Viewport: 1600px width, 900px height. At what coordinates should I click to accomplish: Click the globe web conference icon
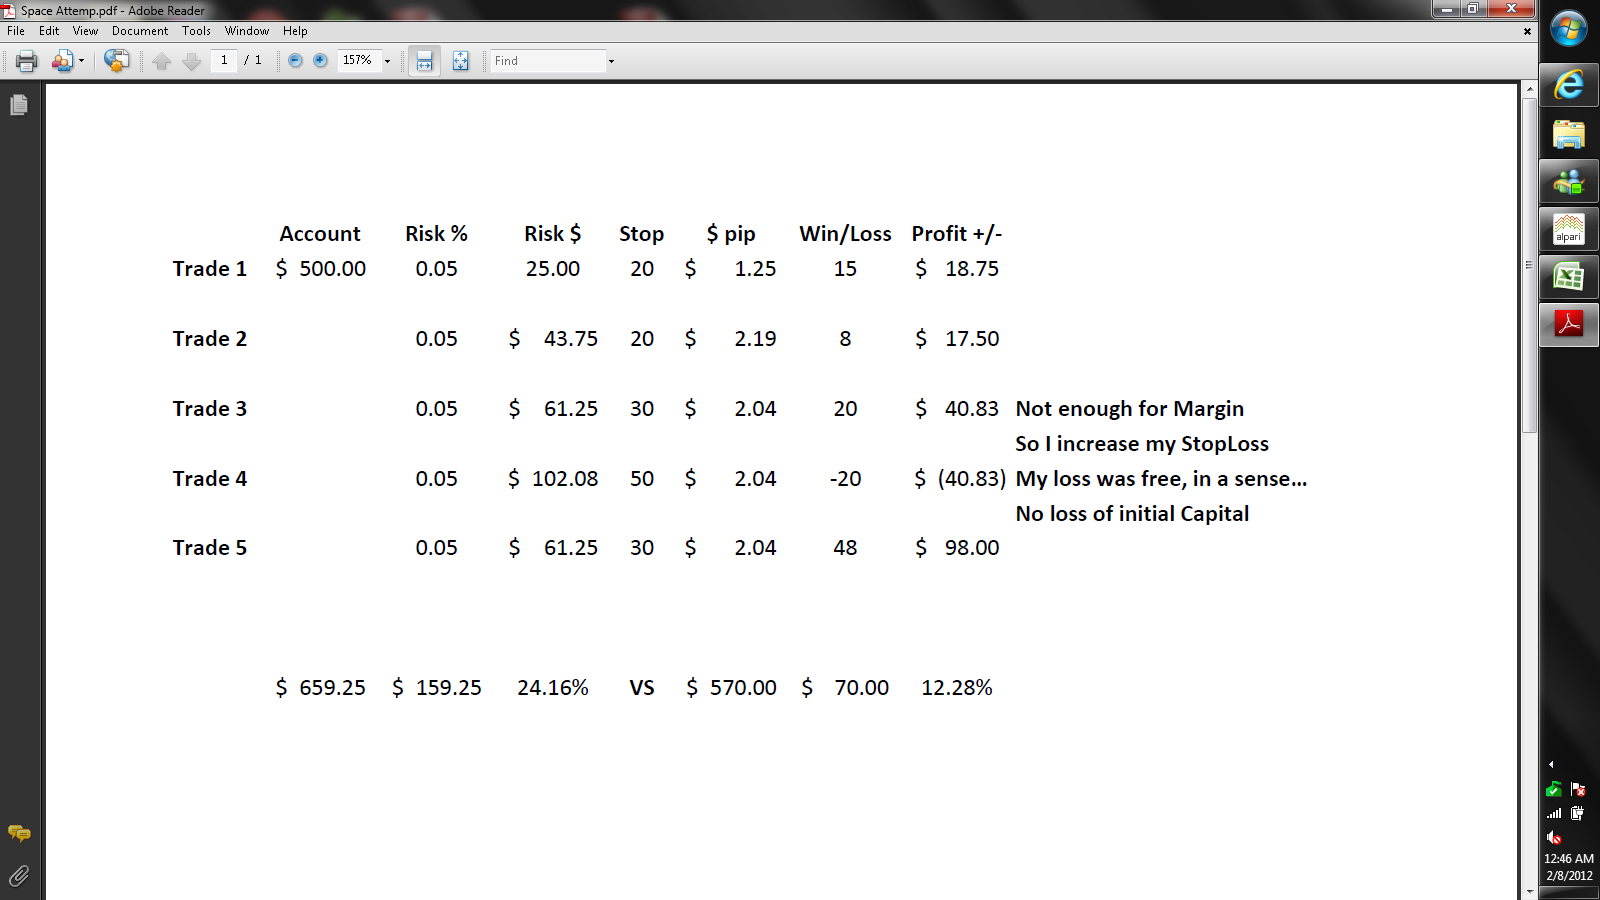117,61
